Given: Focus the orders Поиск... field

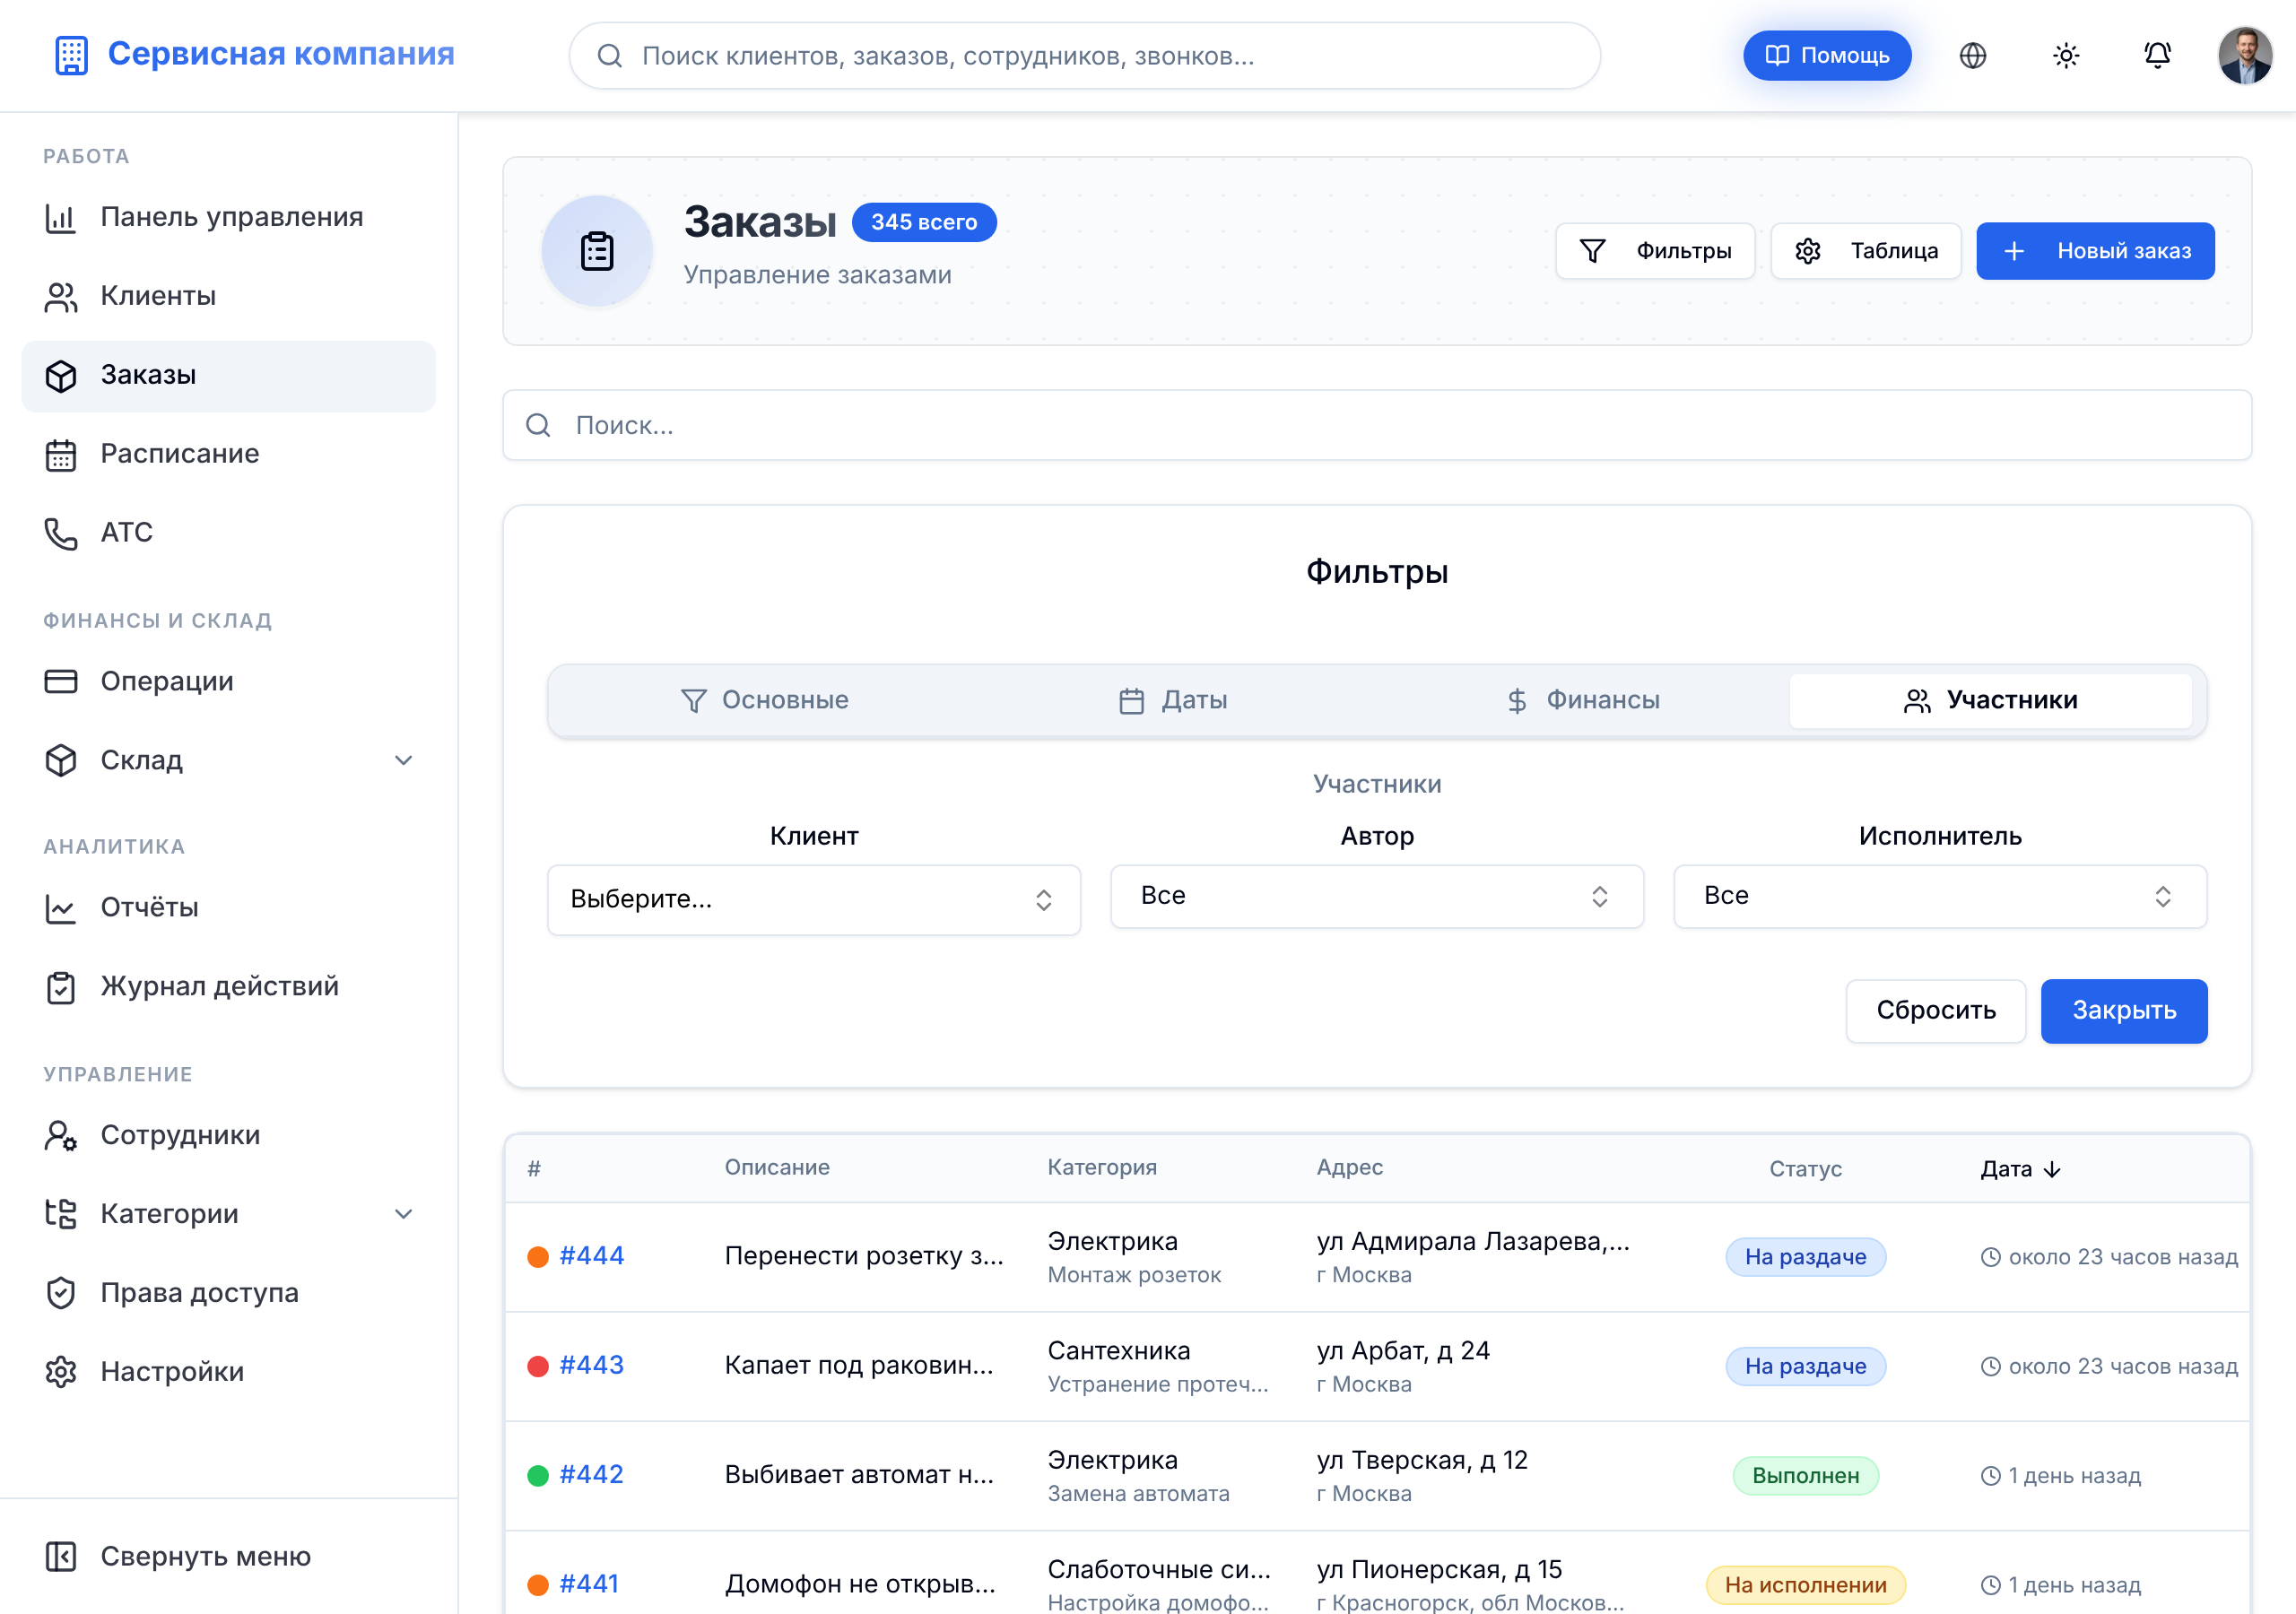Looking at the screenshot, I should click(1376, 426).
